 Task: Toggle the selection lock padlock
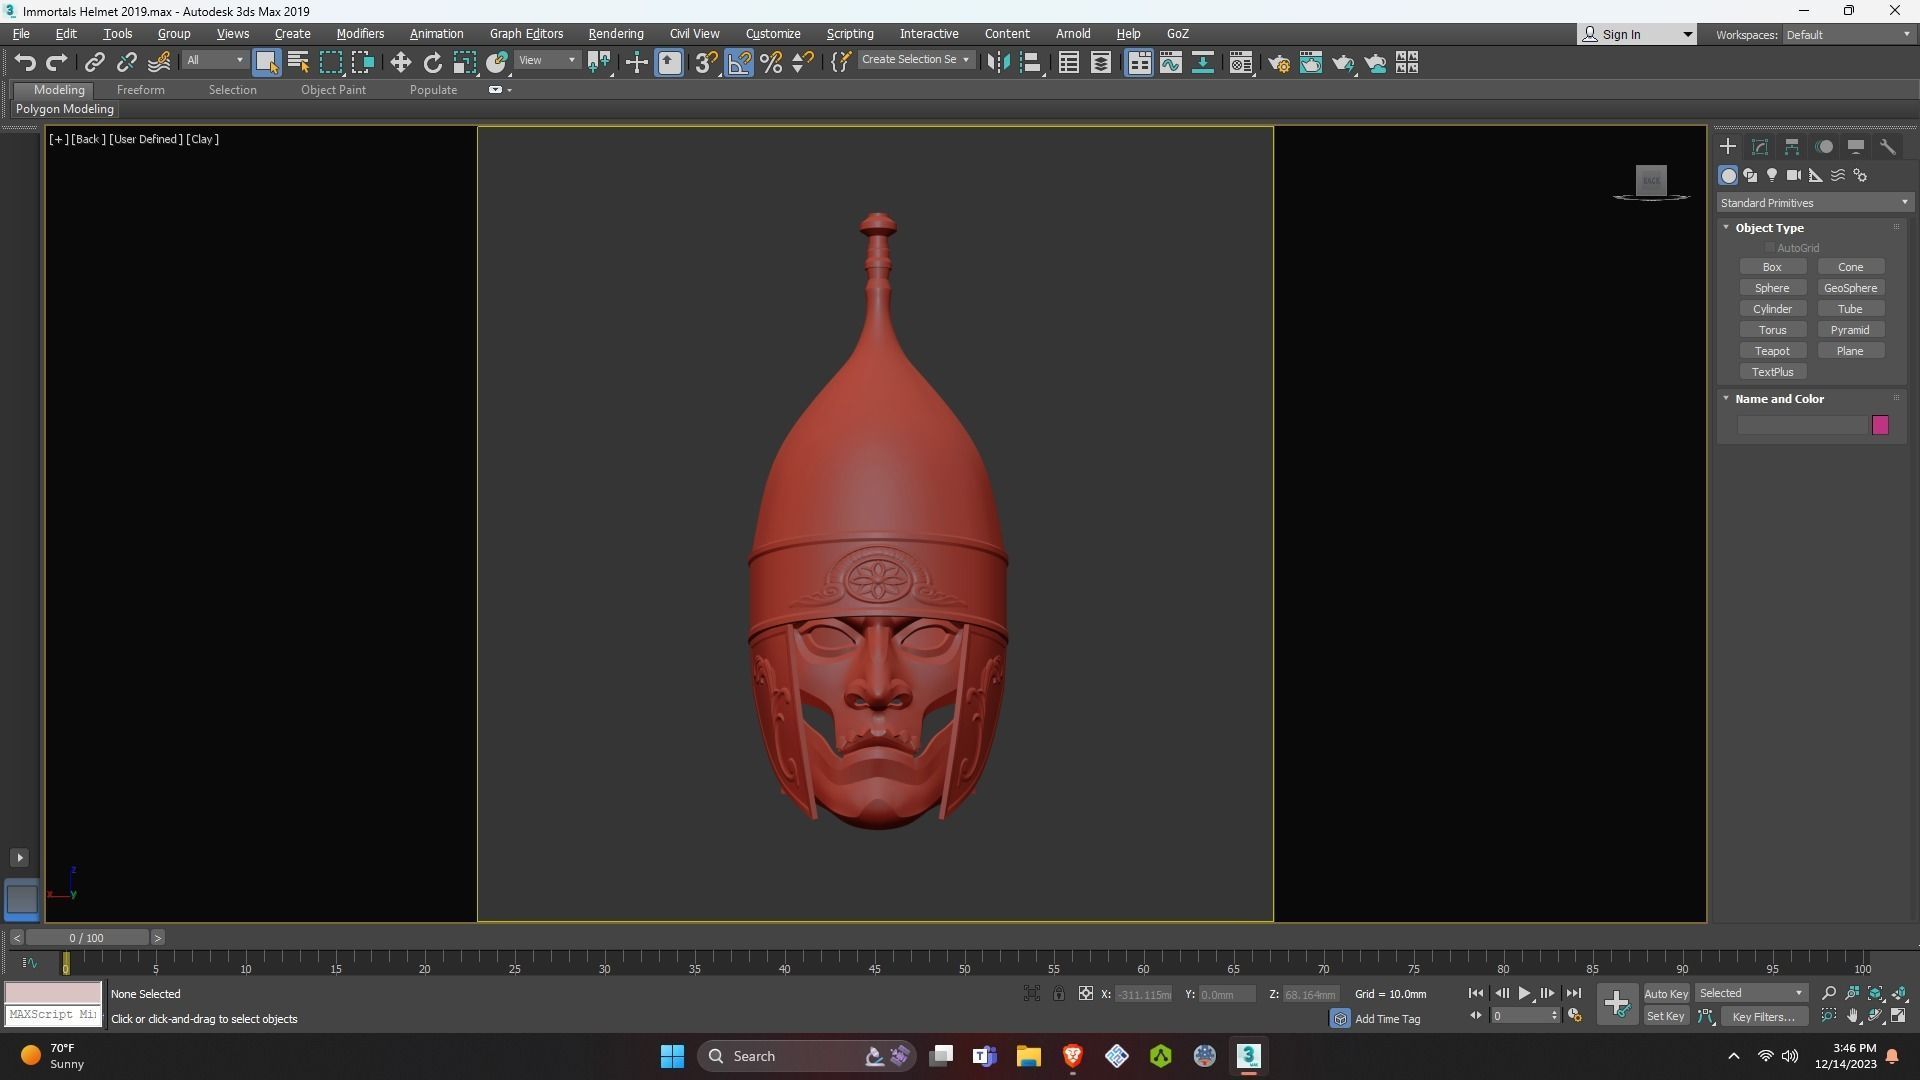pos(1058,993)
